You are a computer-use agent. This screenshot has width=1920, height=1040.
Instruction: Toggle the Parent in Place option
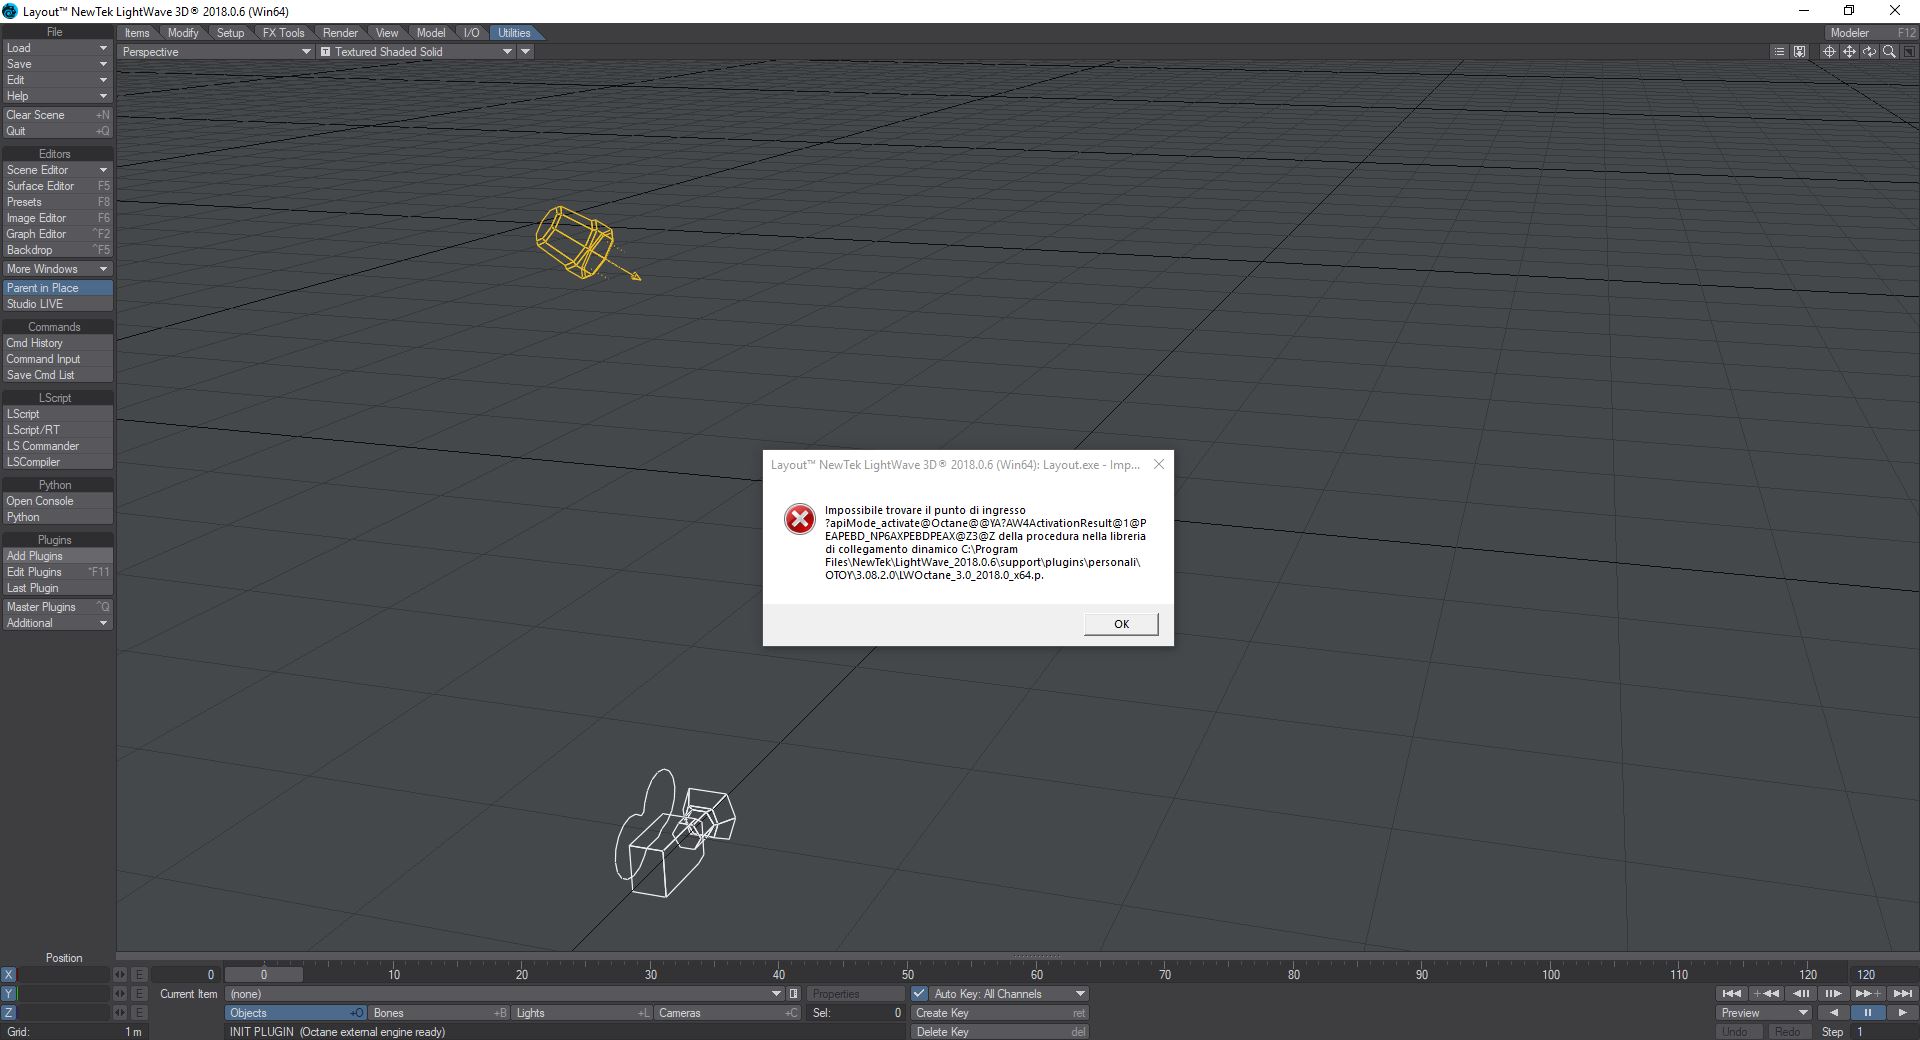57,288
